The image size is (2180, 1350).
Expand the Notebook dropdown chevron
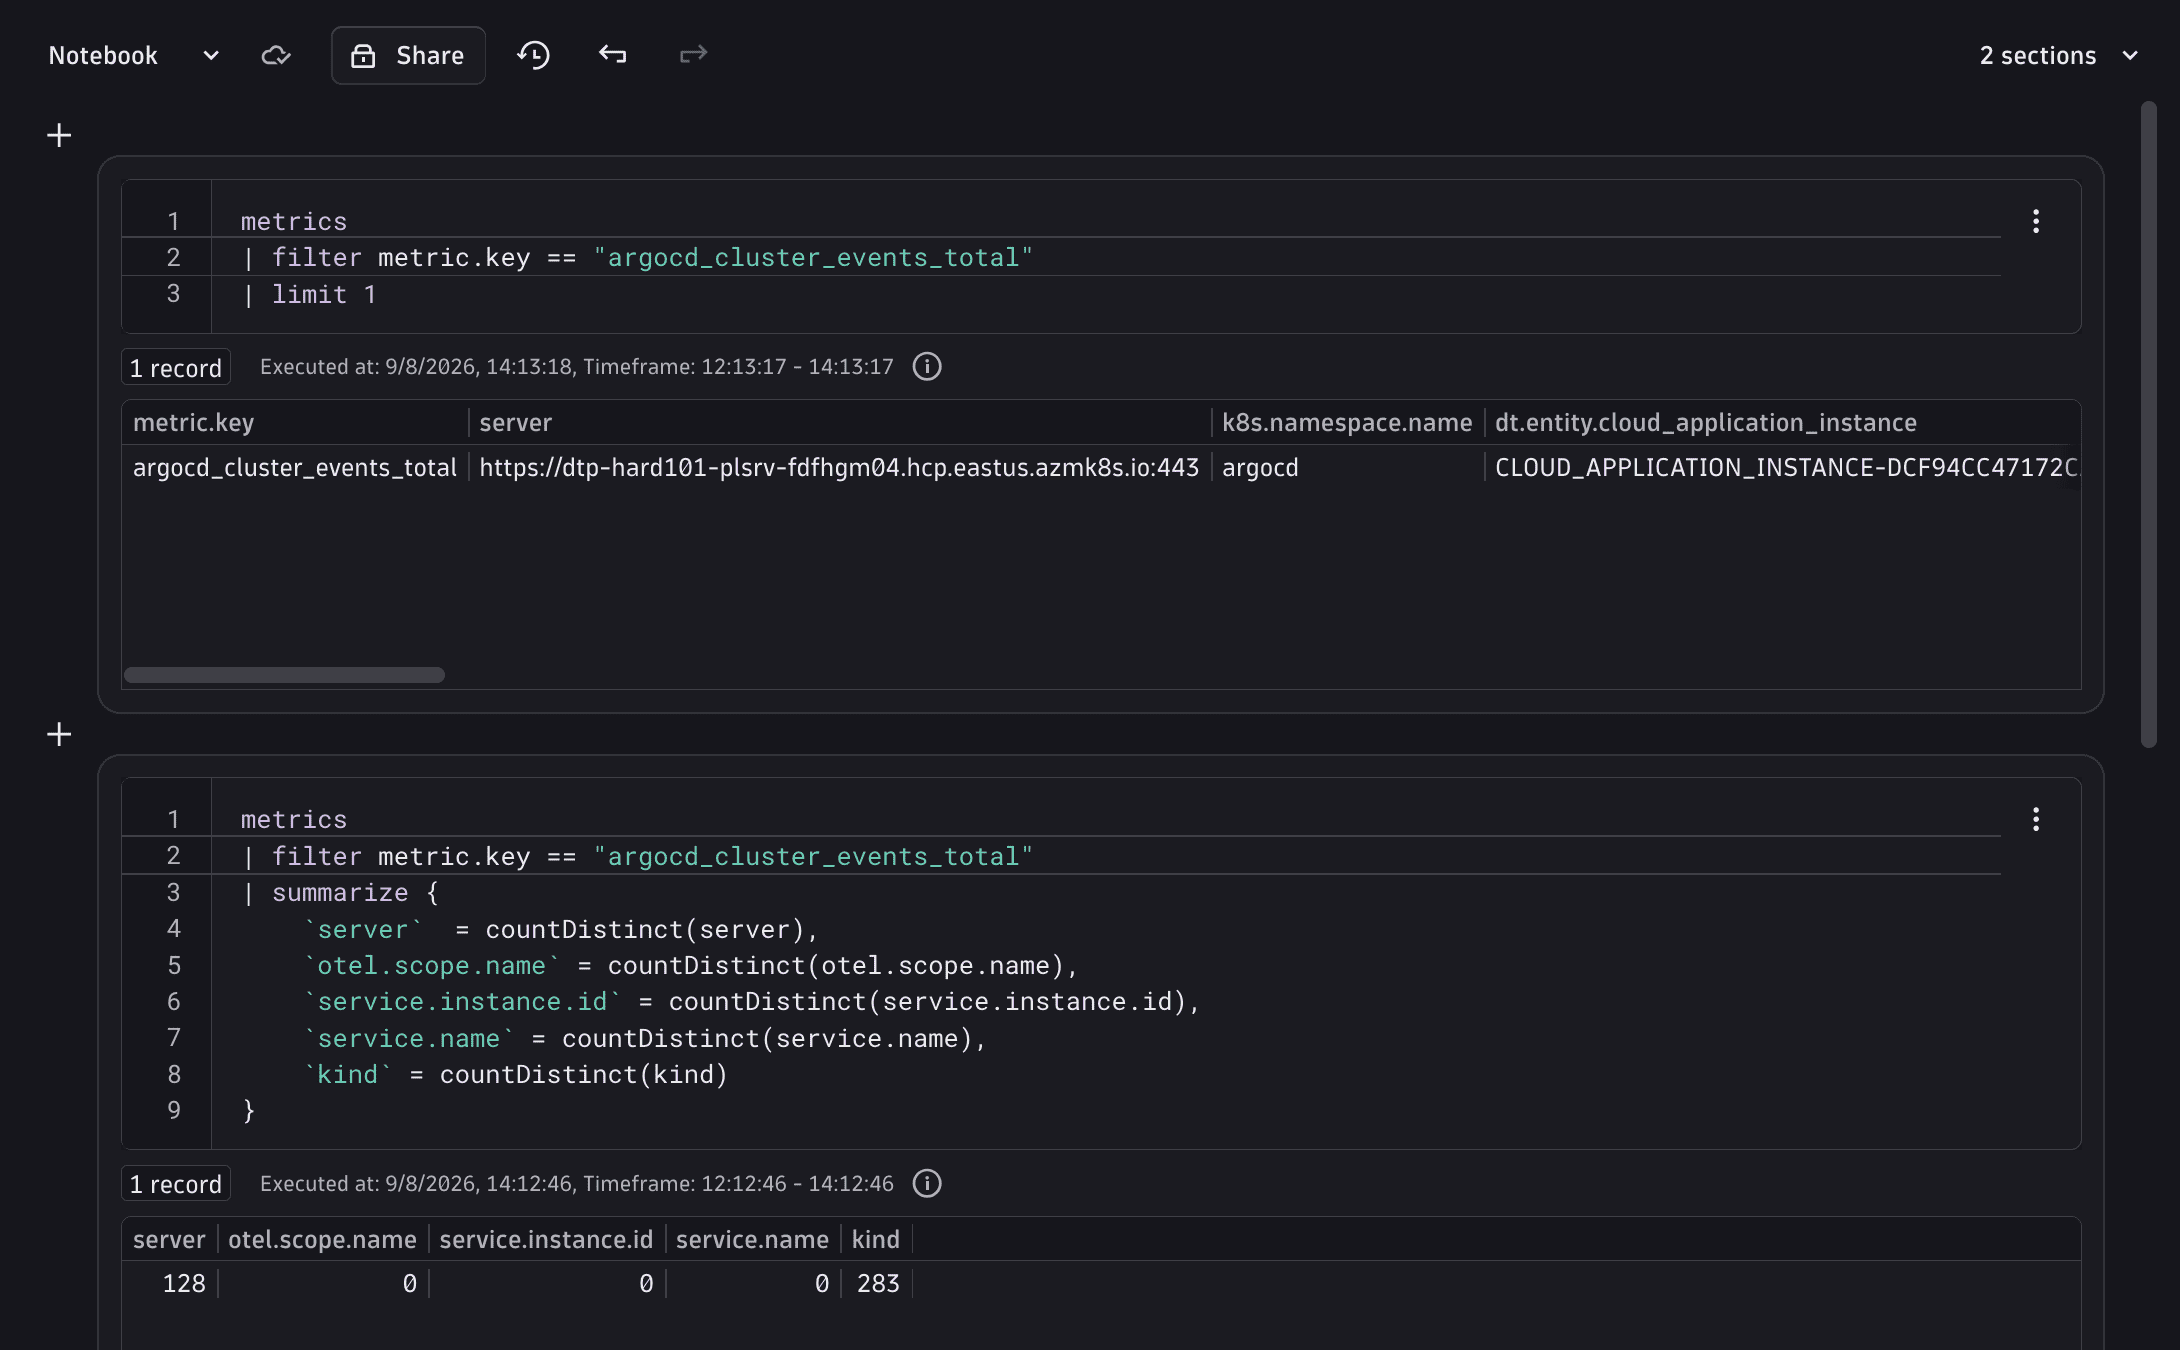(x=211, y=56)
